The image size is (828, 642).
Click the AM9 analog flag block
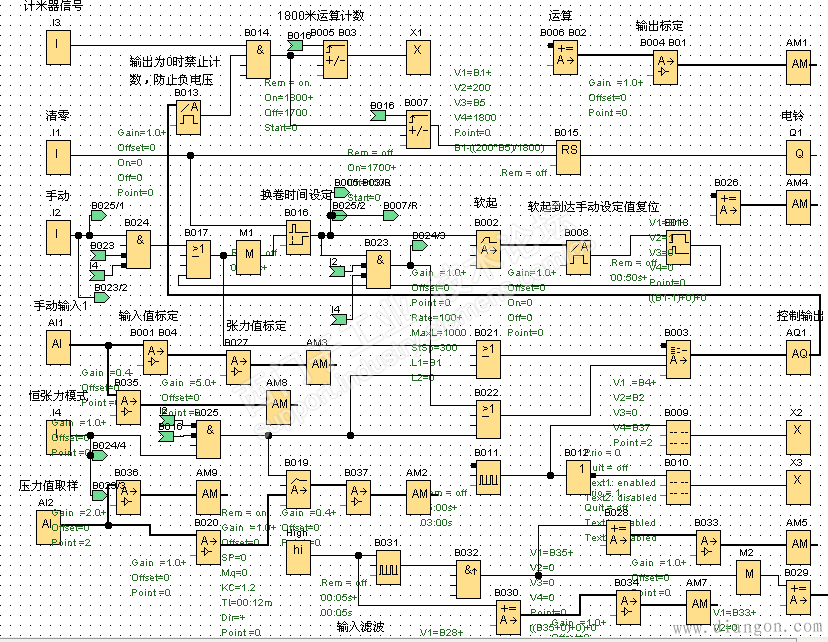208,494
